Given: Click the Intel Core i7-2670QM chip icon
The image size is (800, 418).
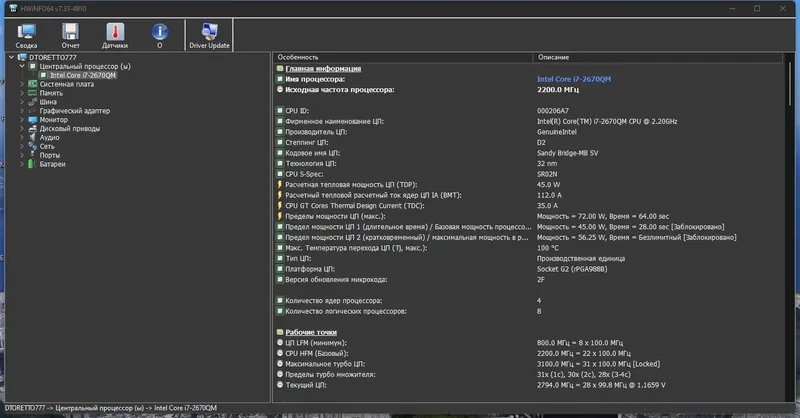Looking at the screenshot, I should click(x=43, y=75).
